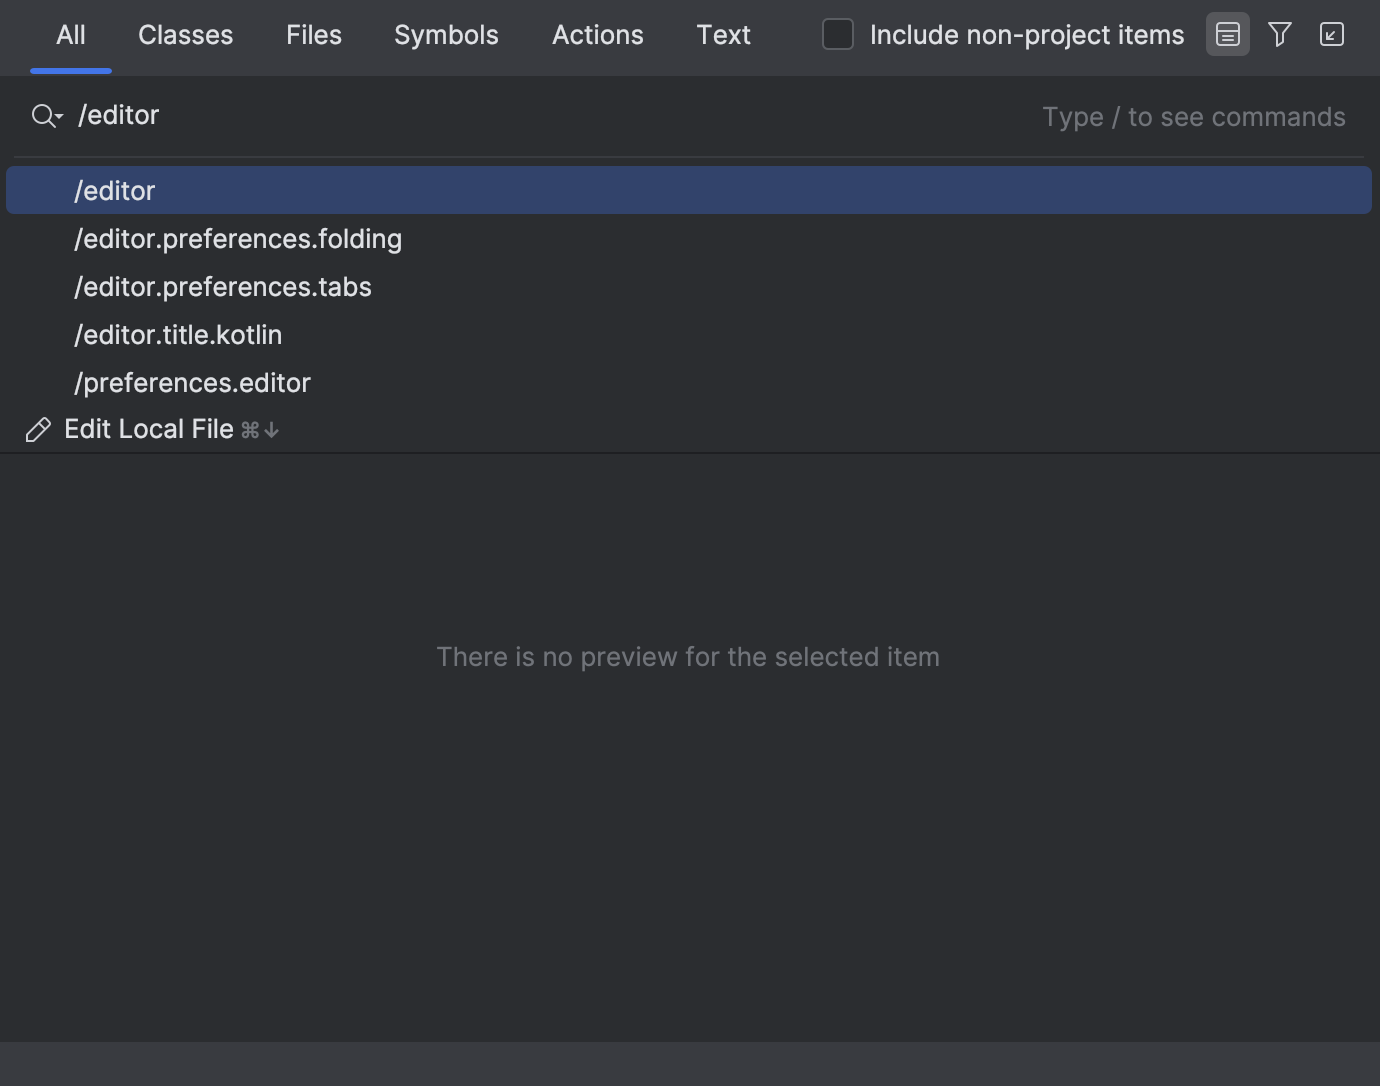1380x1086 pixels.
Task: Enable Include non-project items
Action: point(837,33)
